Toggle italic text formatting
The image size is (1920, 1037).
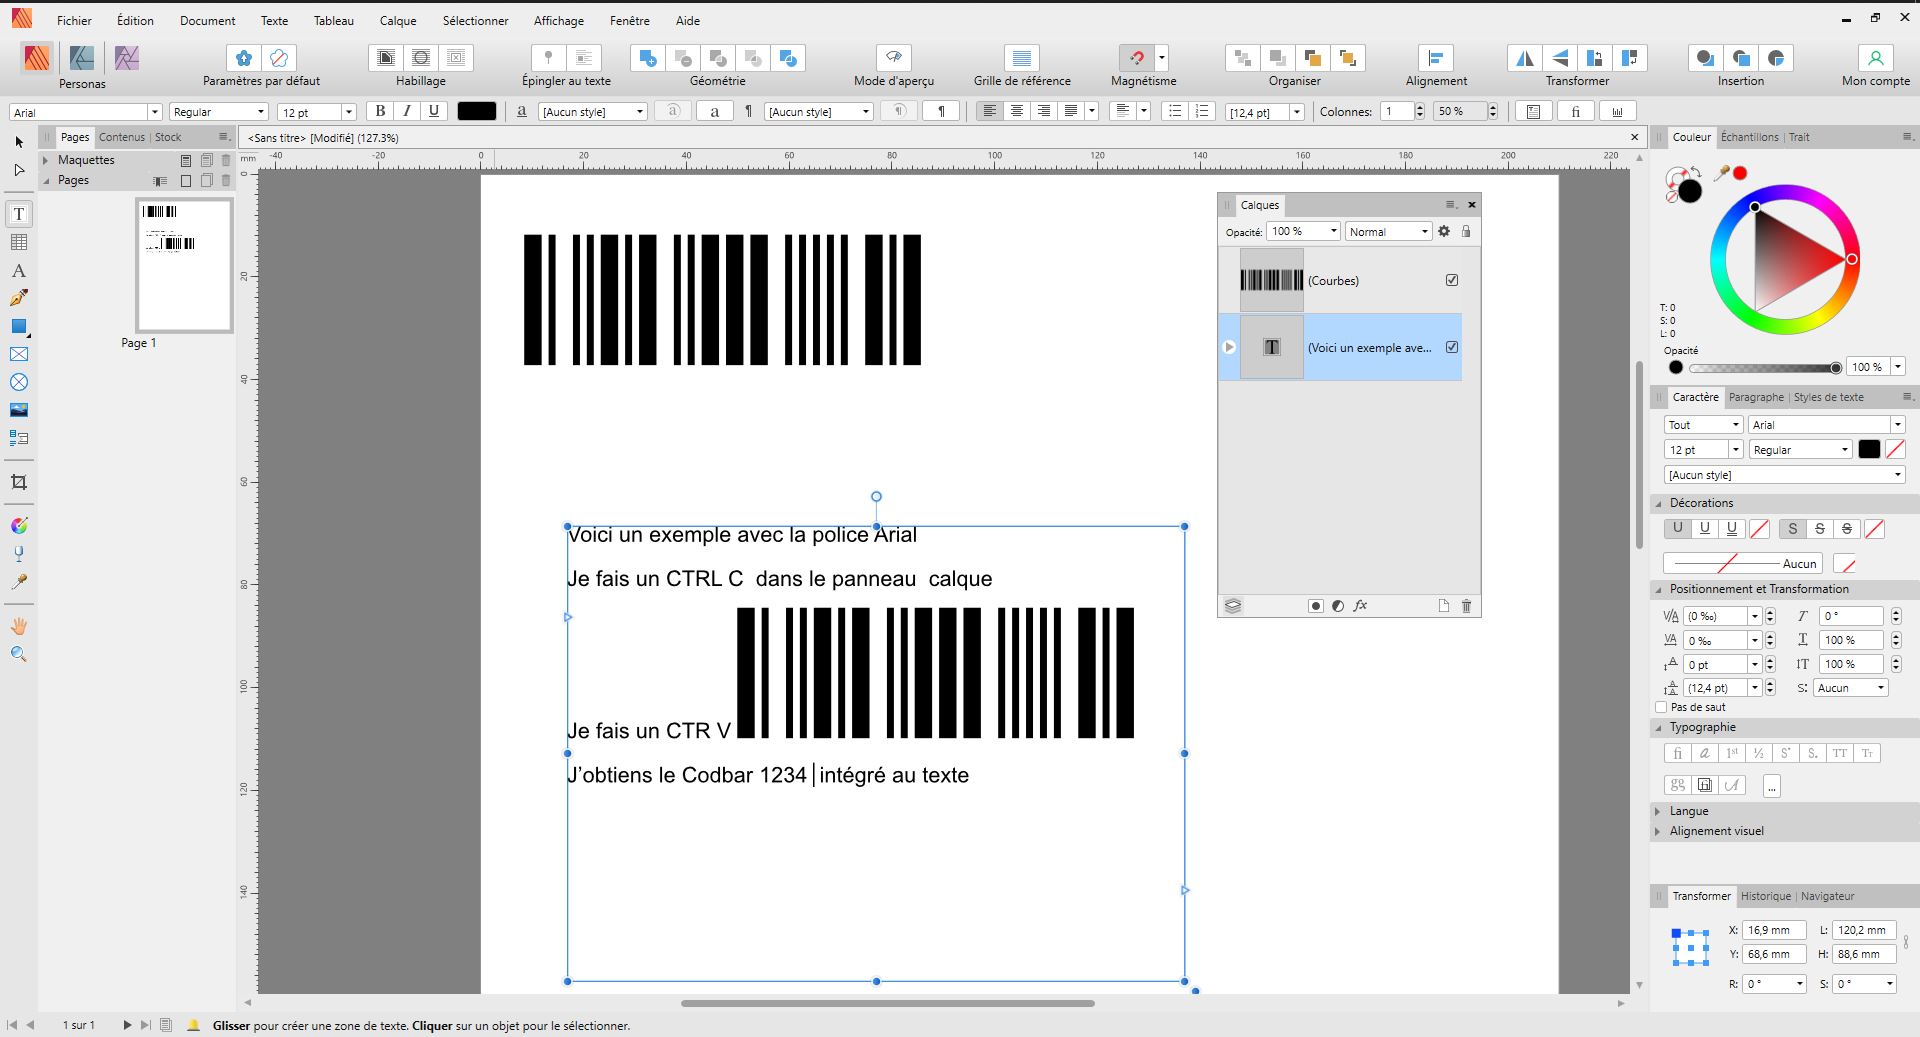pos(407,111)
